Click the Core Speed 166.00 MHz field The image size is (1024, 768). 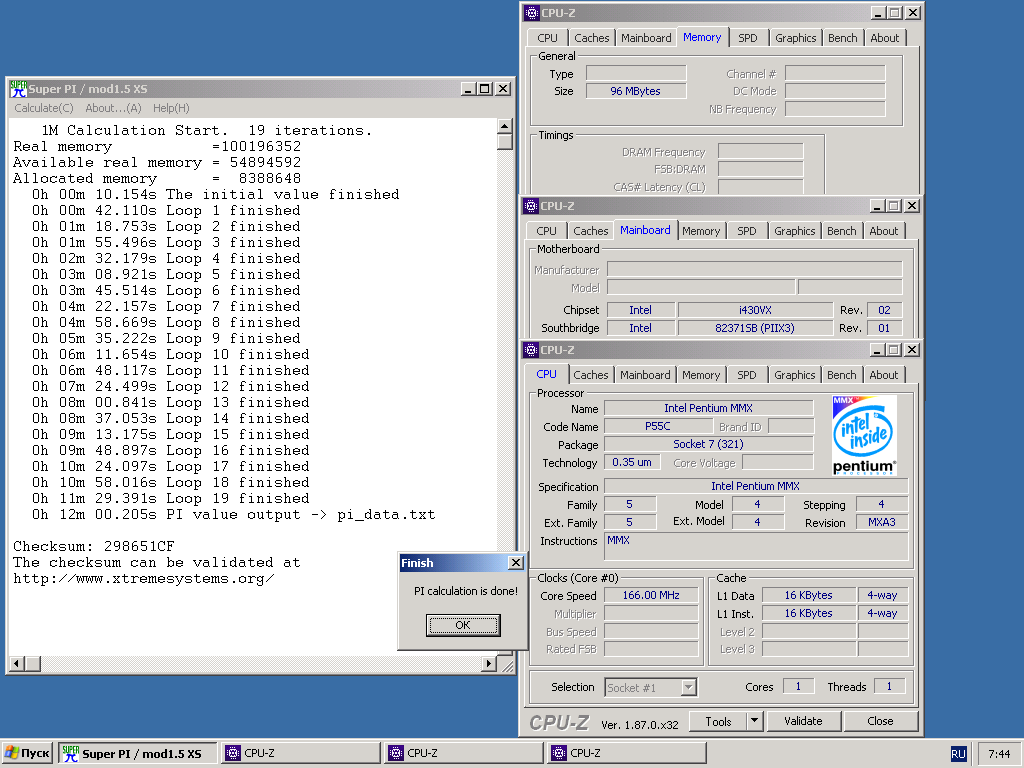click(x=651, y=595)
